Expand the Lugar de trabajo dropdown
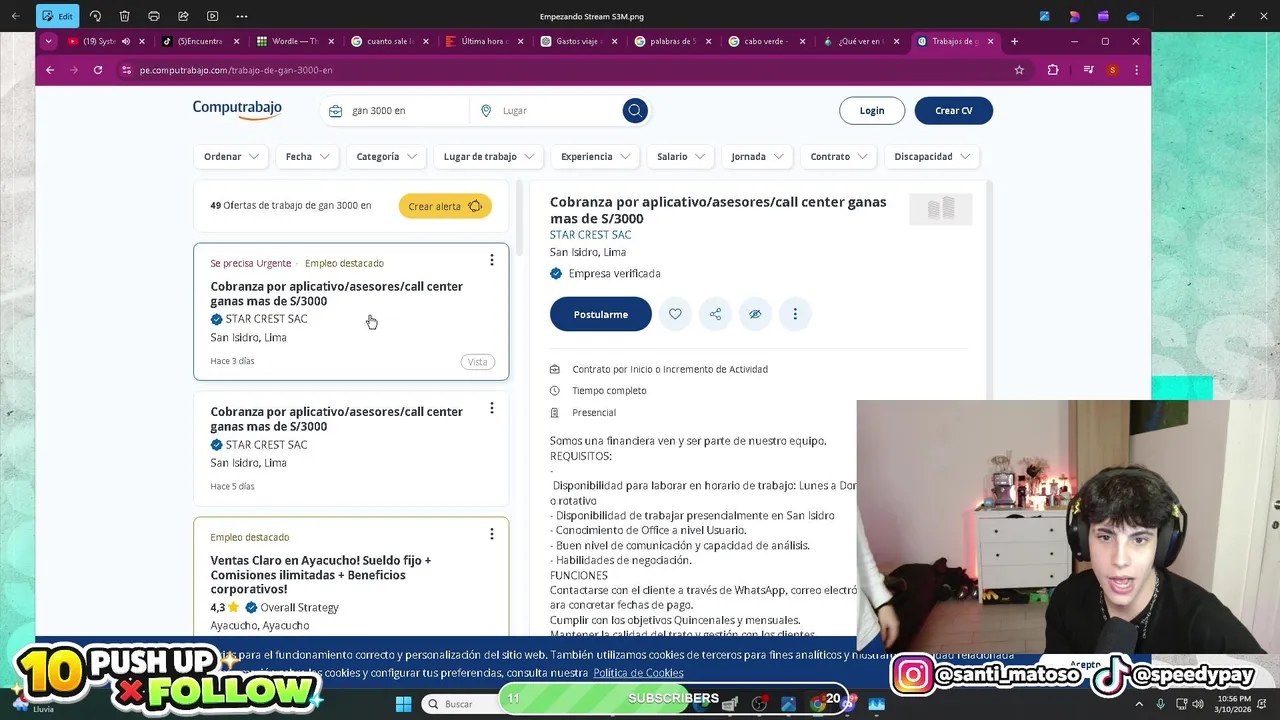The height and width of the screenshot is (720, 1280). [489, 156]
